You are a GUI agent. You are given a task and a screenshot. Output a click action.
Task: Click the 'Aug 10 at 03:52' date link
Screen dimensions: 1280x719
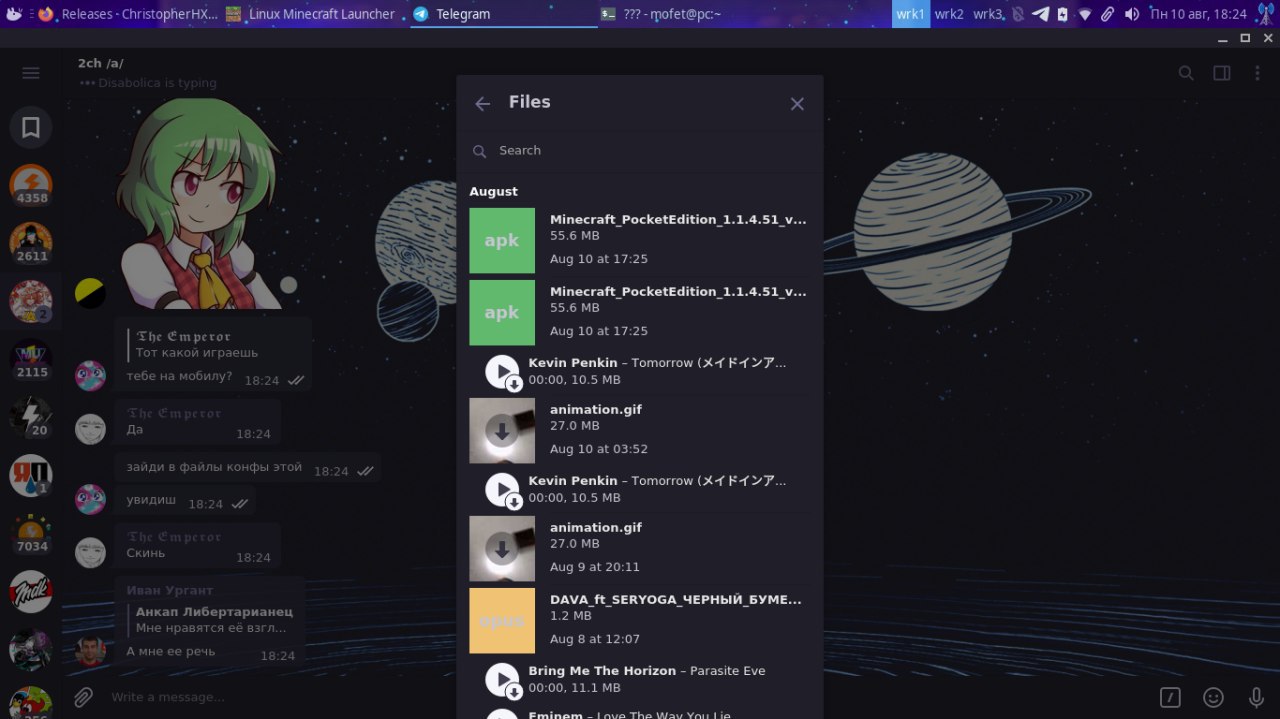click(x=599, y=449)
